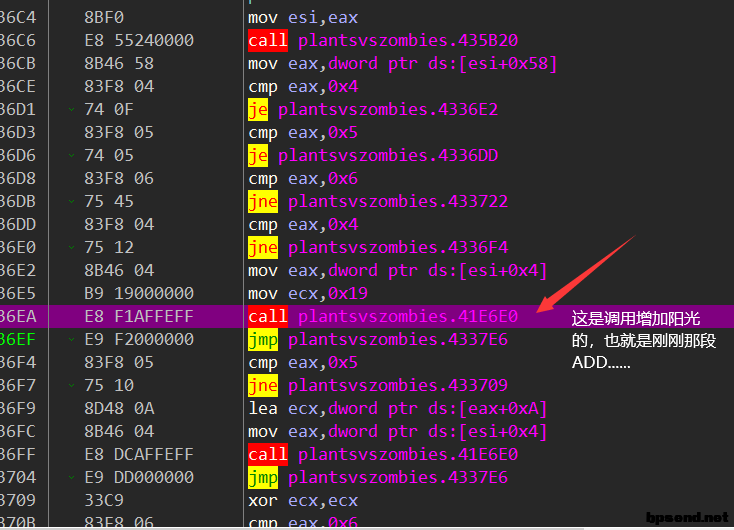Click the bytes 'E8 F1AFFEFF' cell
Image resolution: width=734 pixels, height=530 pixels.
139,317
